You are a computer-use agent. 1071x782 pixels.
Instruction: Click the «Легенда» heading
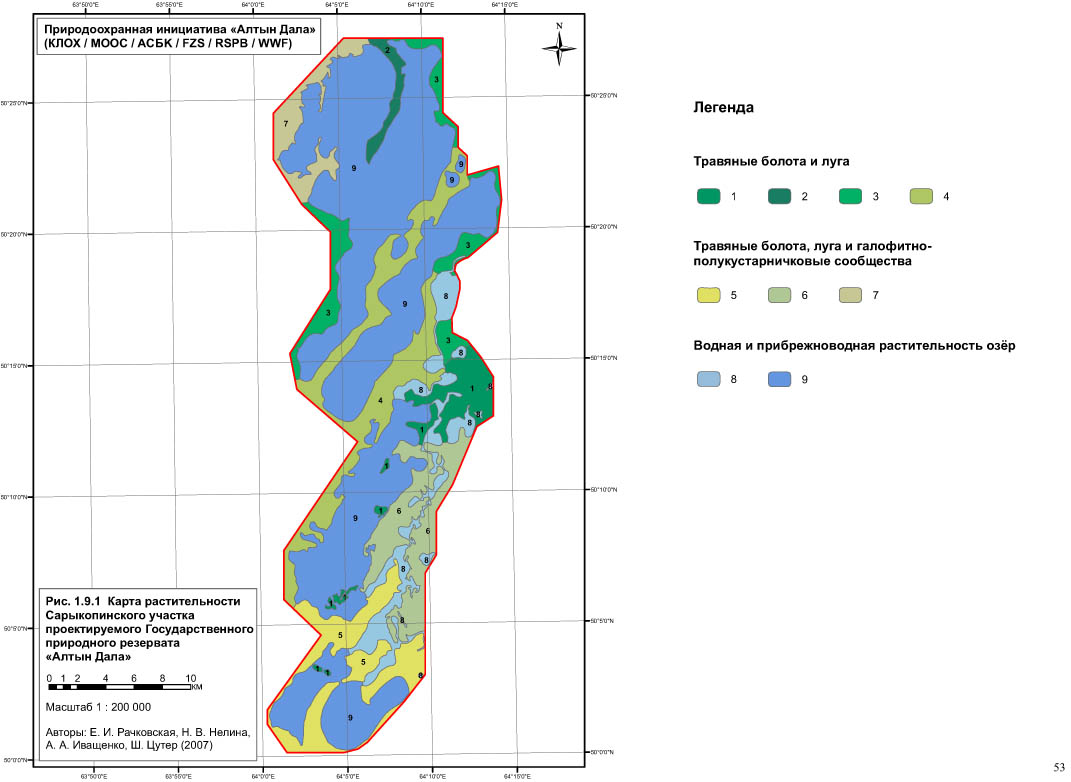click(722, 108)
